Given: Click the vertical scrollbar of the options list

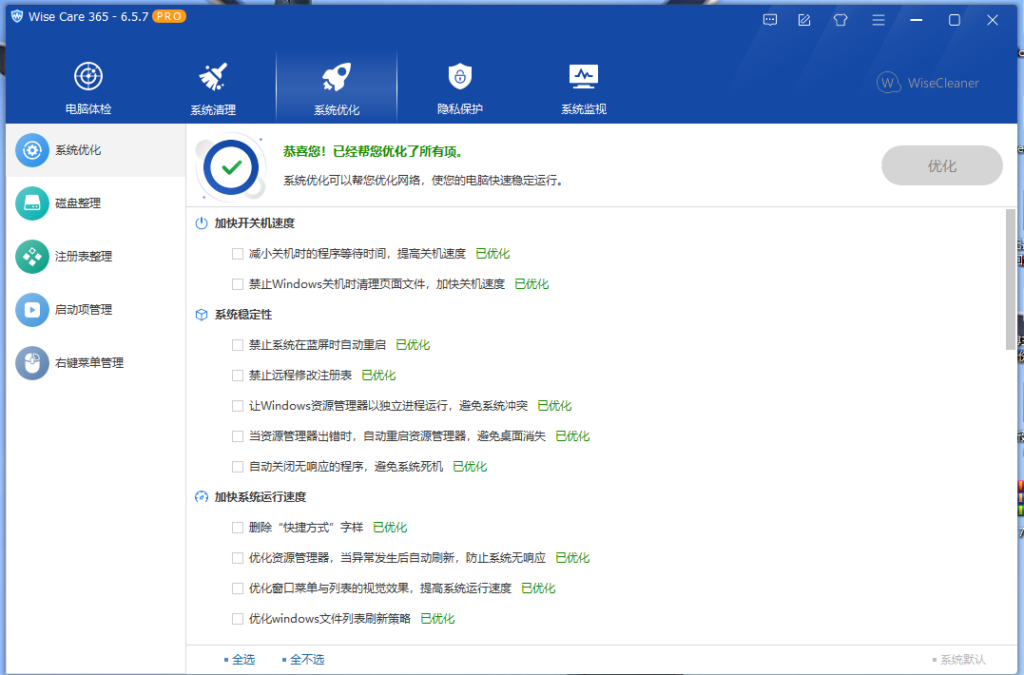Looking at the screenshot, I should 1011,279.
